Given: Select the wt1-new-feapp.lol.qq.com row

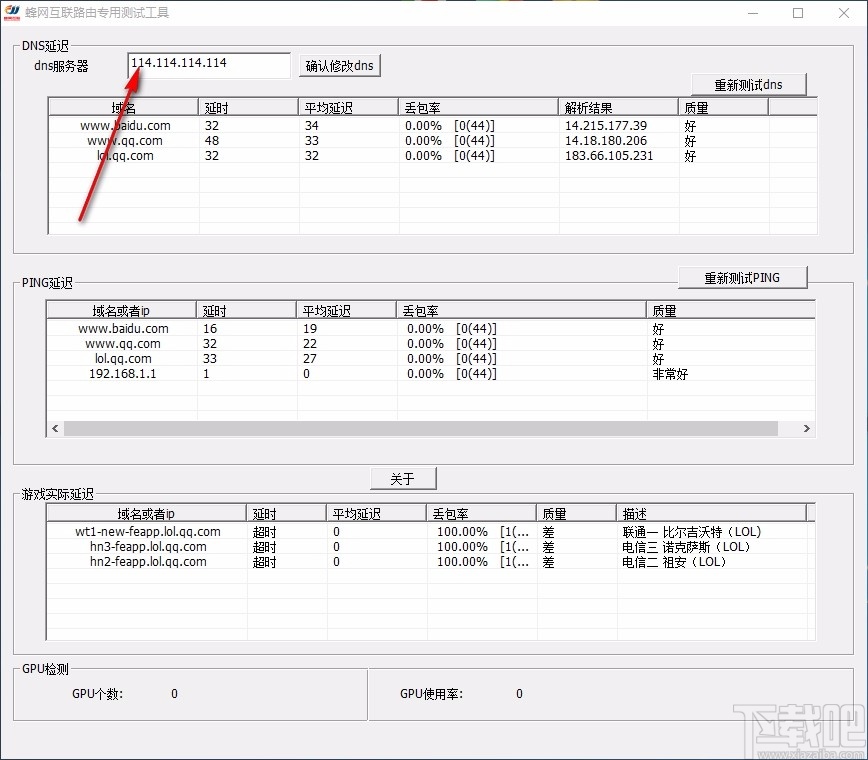Looking at the screenshot, I should (146, 531).
